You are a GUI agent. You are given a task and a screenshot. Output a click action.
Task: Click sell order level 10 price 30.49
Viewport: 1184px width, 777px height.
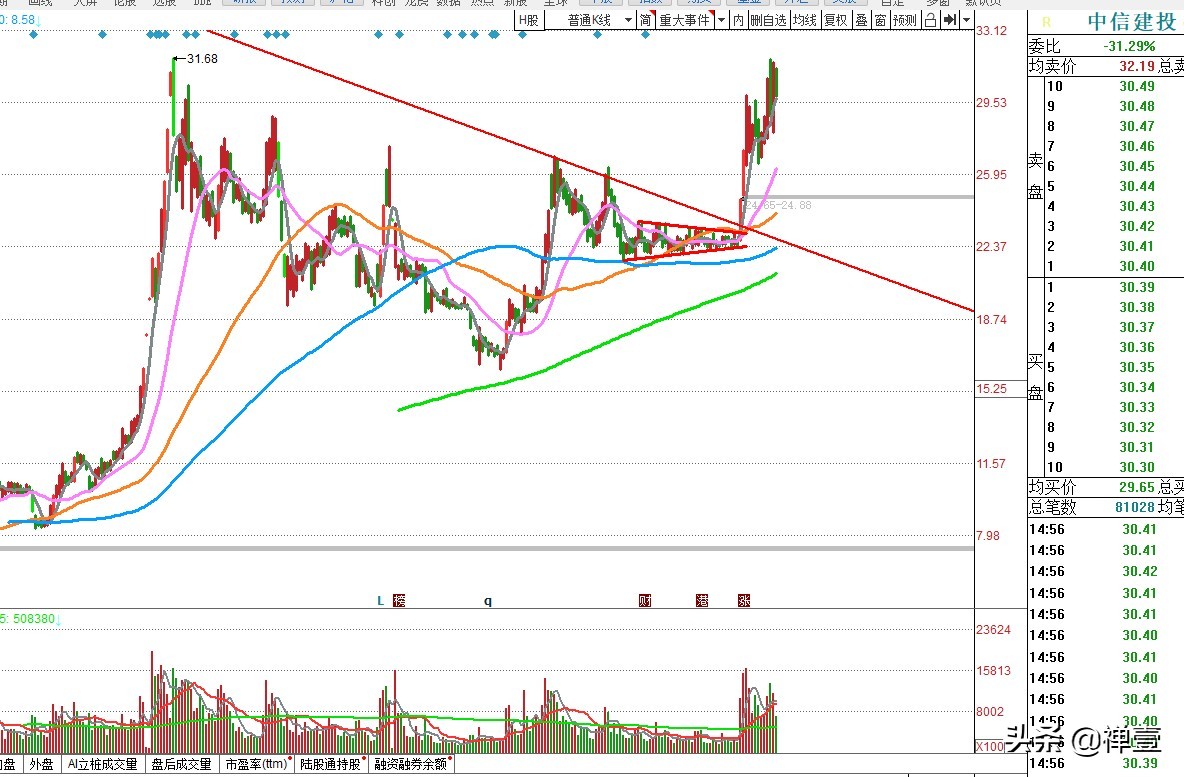pyautogui.click(x=1136, y=86)
